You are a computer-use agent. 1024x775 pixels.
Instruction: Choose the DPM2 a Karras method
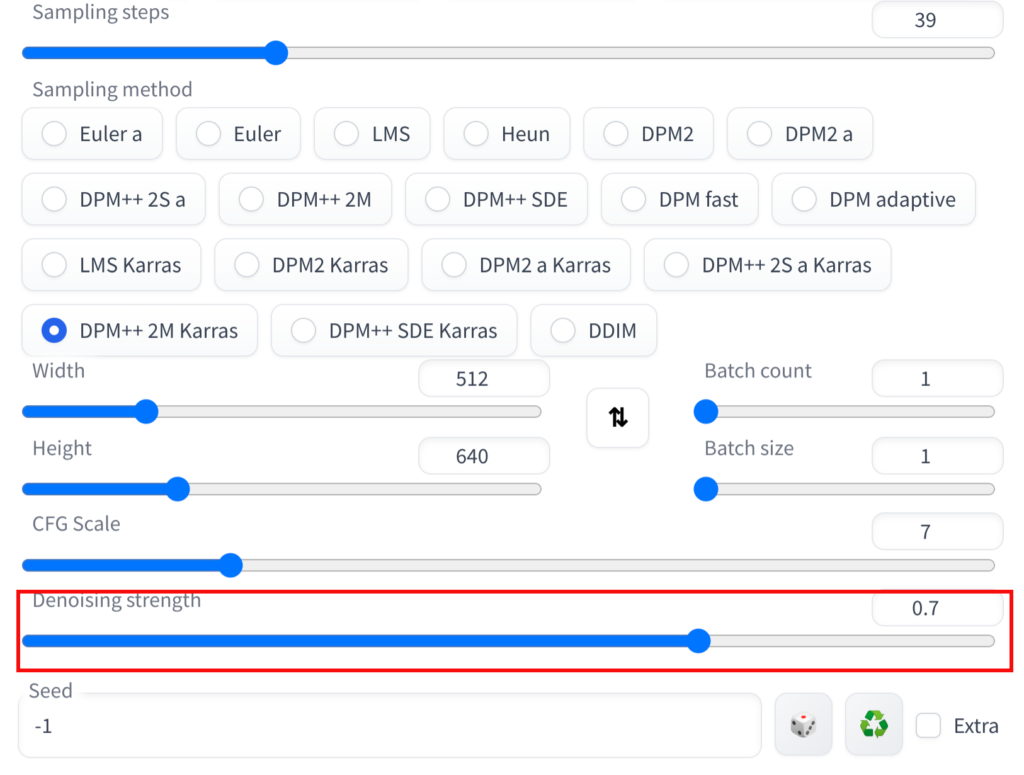[525, 265]
